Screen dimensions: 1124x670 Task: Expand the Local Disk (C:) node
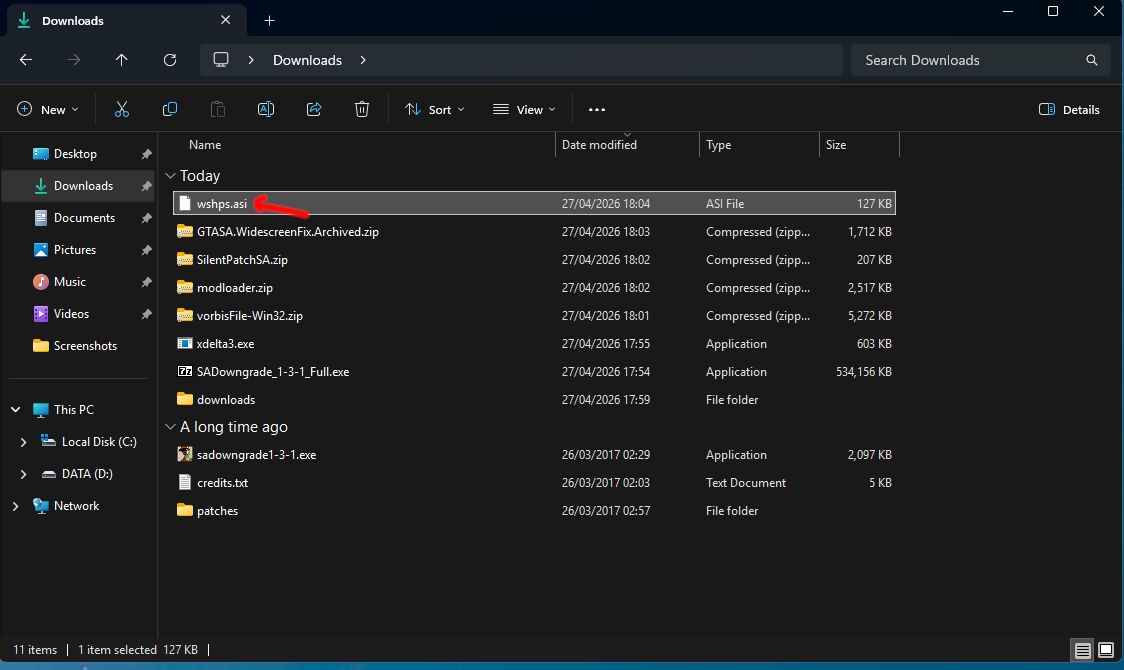23,442
